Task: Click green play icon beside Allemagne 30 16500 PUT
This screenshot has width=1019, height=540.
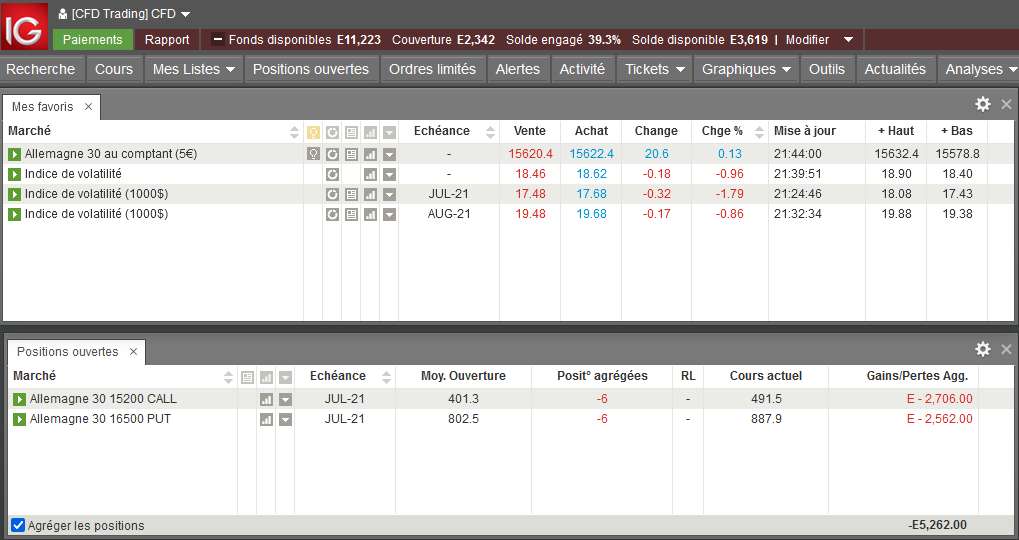Action: coord(19,420)
